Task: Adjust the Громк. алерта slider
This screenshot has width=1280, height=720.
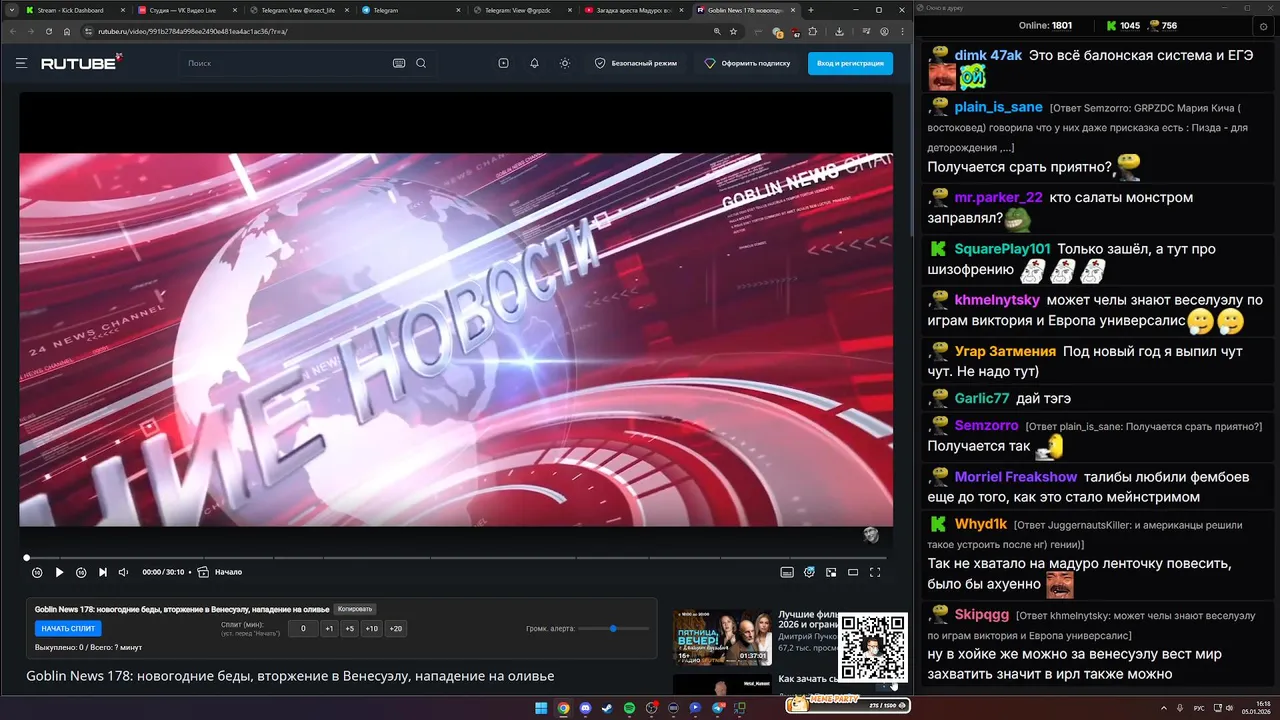Action: pos(614,628)
